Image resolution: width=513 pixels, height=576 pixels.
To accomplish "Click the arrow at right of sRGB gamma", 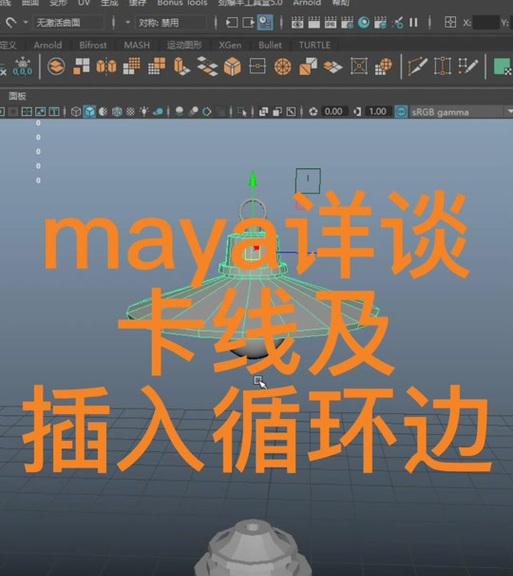I will [510, 112].
